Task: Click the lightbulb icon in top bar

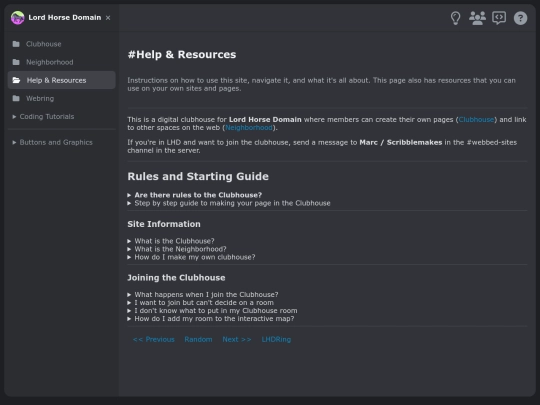Action: coord(455,18)
